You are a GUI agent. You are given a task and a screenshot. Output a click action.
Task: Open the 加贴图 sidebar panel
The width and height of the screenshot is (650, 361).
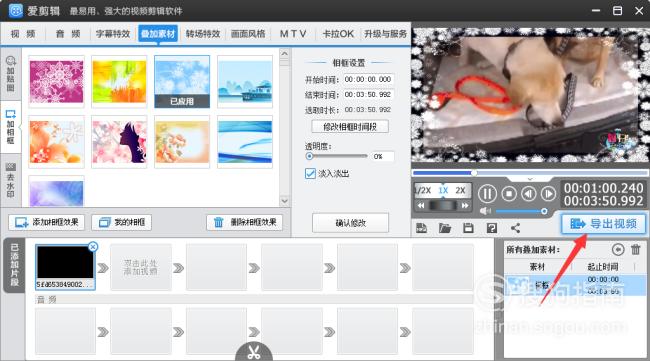10,74
